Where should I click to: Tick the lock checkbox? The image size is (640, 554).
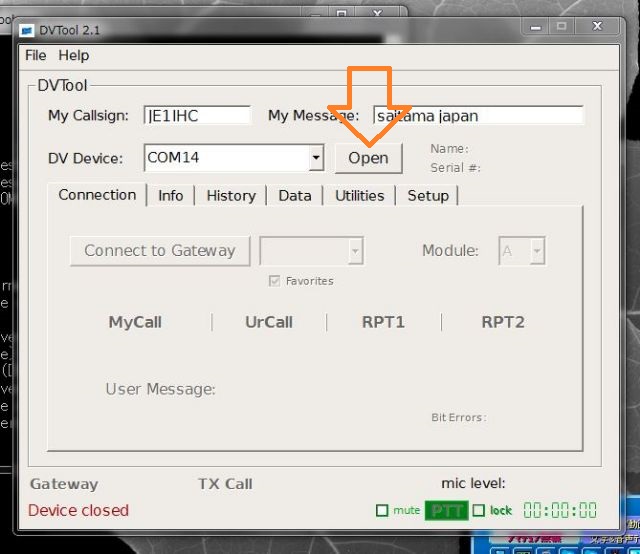pyautogui.click(x=479, y=511)
